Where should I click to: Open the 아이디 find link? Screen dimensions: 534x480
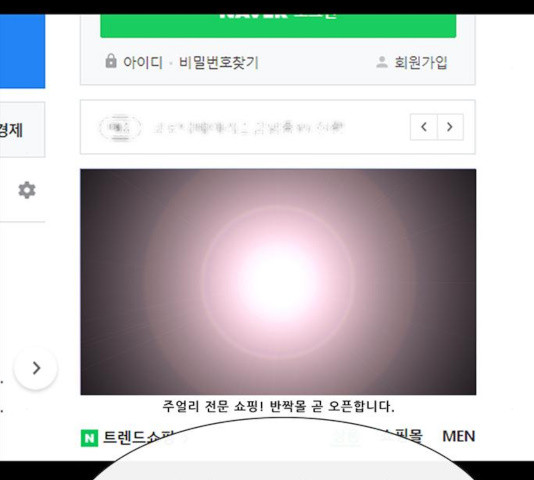[143, 62]
